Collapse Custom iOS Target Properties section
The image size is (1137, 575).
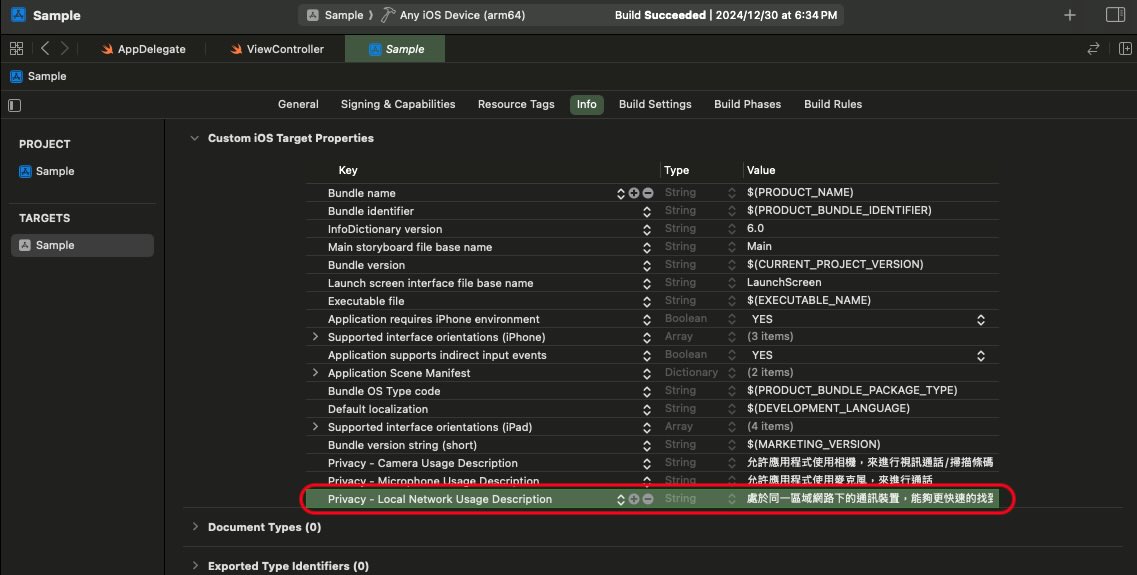194,138
